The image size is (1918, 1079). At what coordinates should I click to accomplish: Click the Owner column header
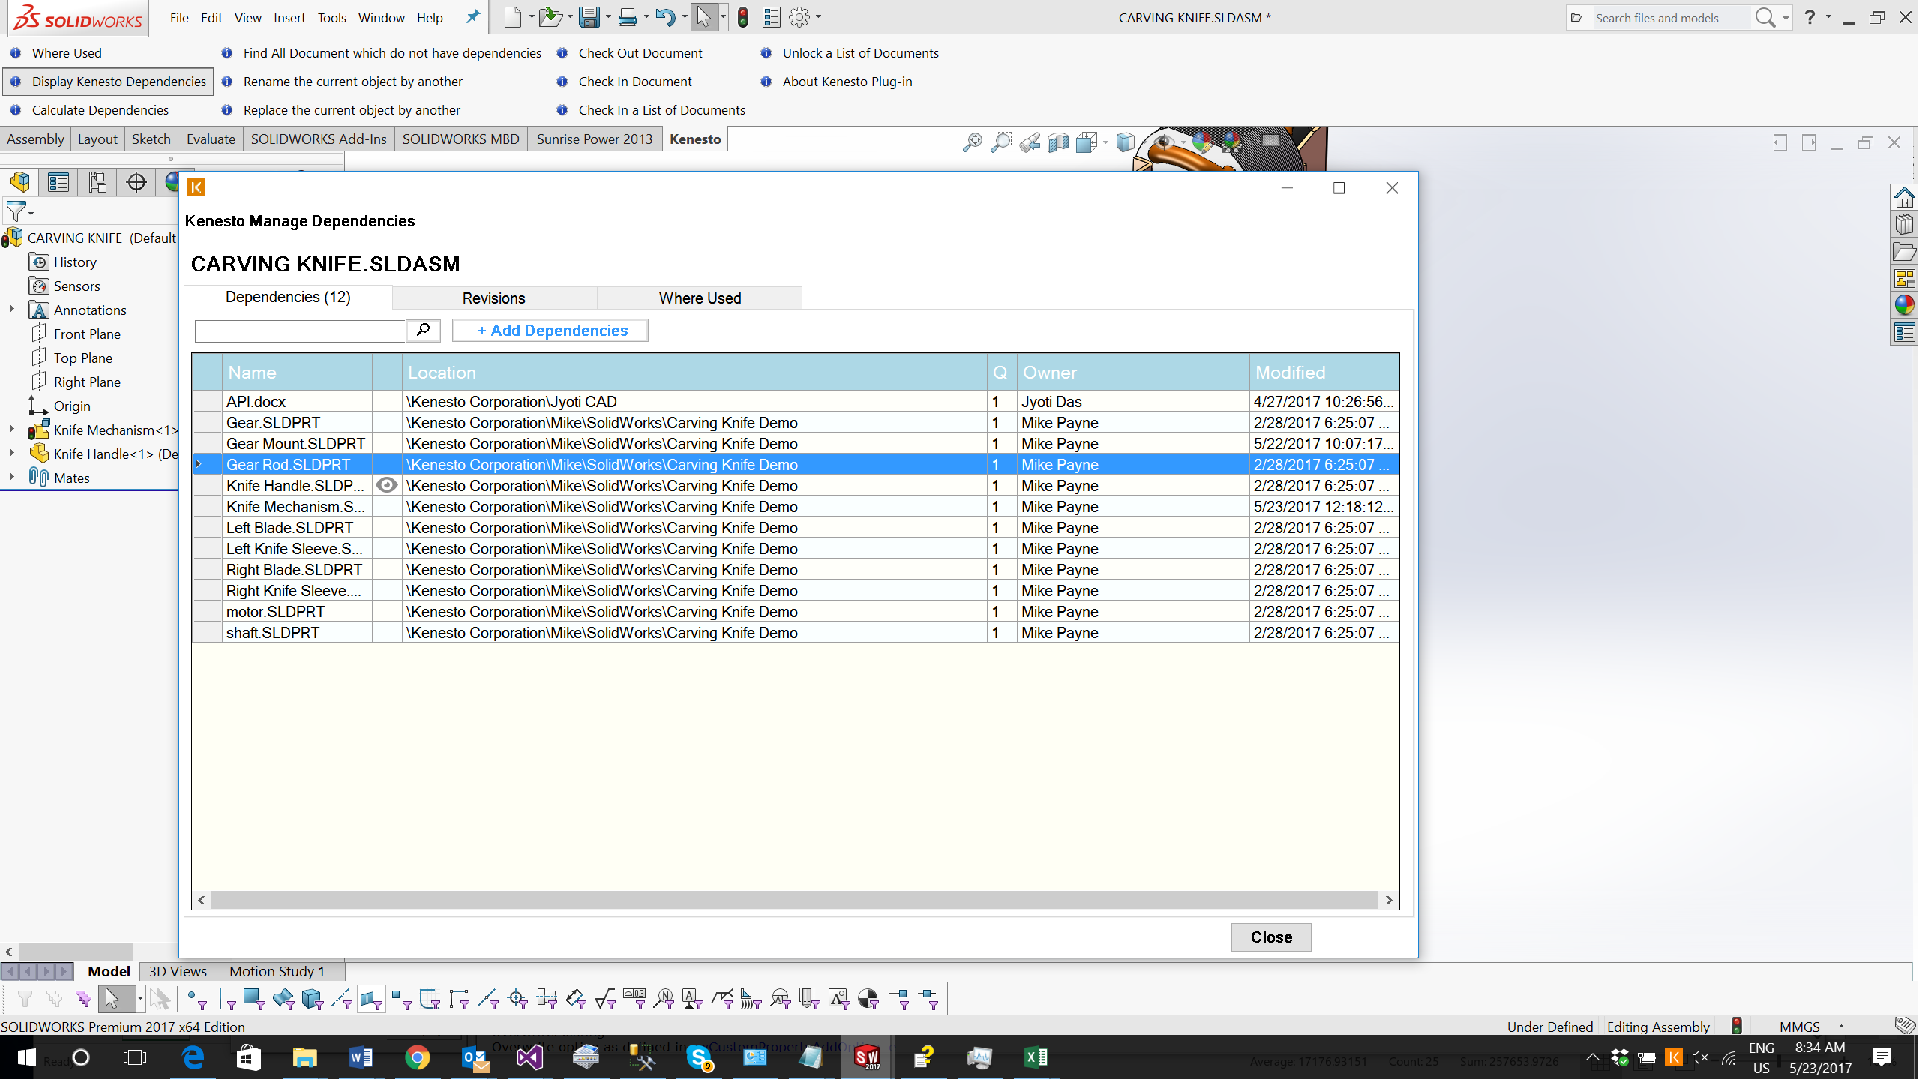click(x=1133, y=372)
